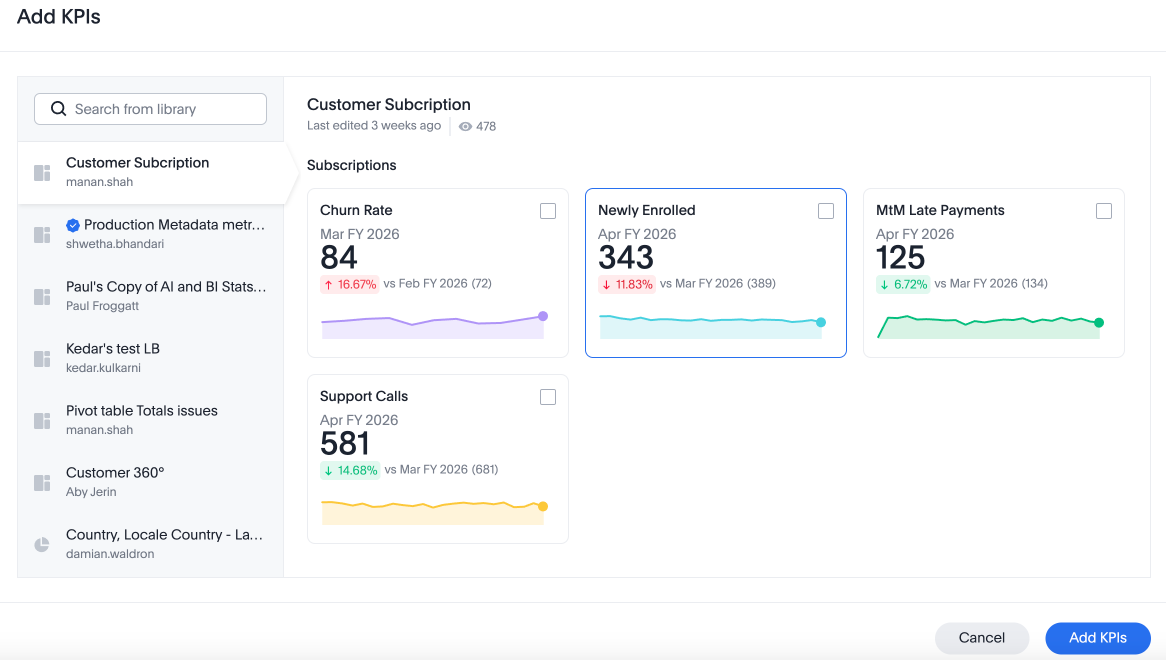
Task: Choose Pivot table Totals issues liveboard
Action: pyautogui.click(x=142, y=411)
